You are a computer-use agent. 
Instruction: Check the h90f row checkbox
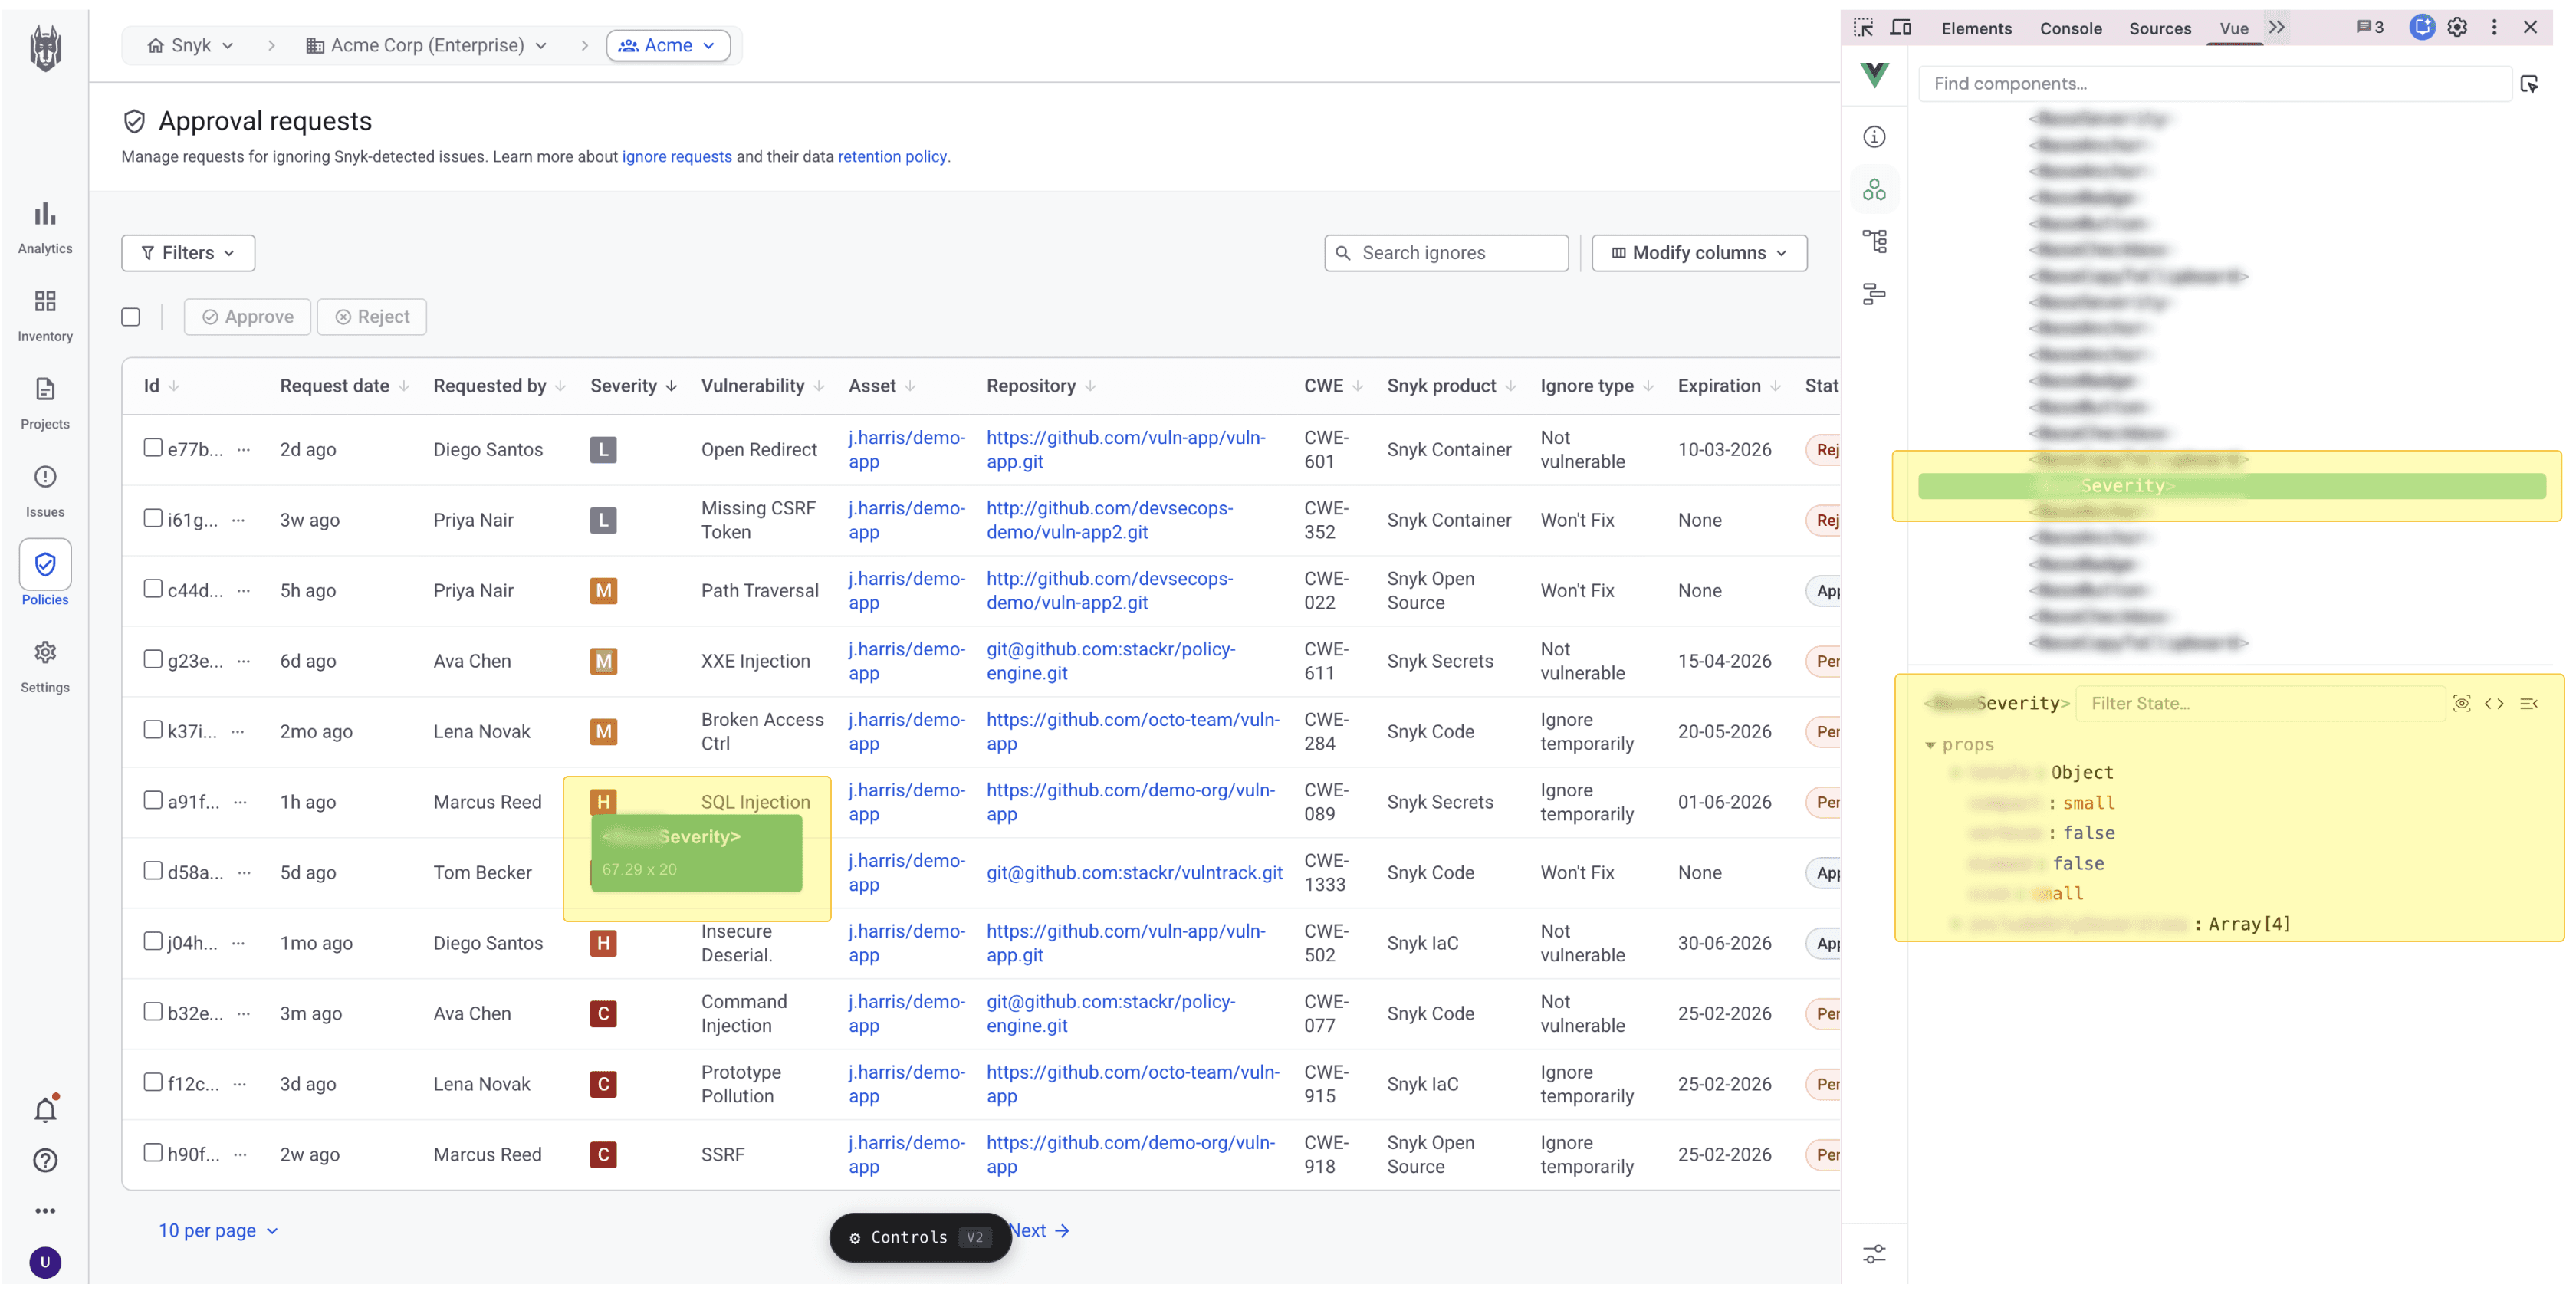153,1153
